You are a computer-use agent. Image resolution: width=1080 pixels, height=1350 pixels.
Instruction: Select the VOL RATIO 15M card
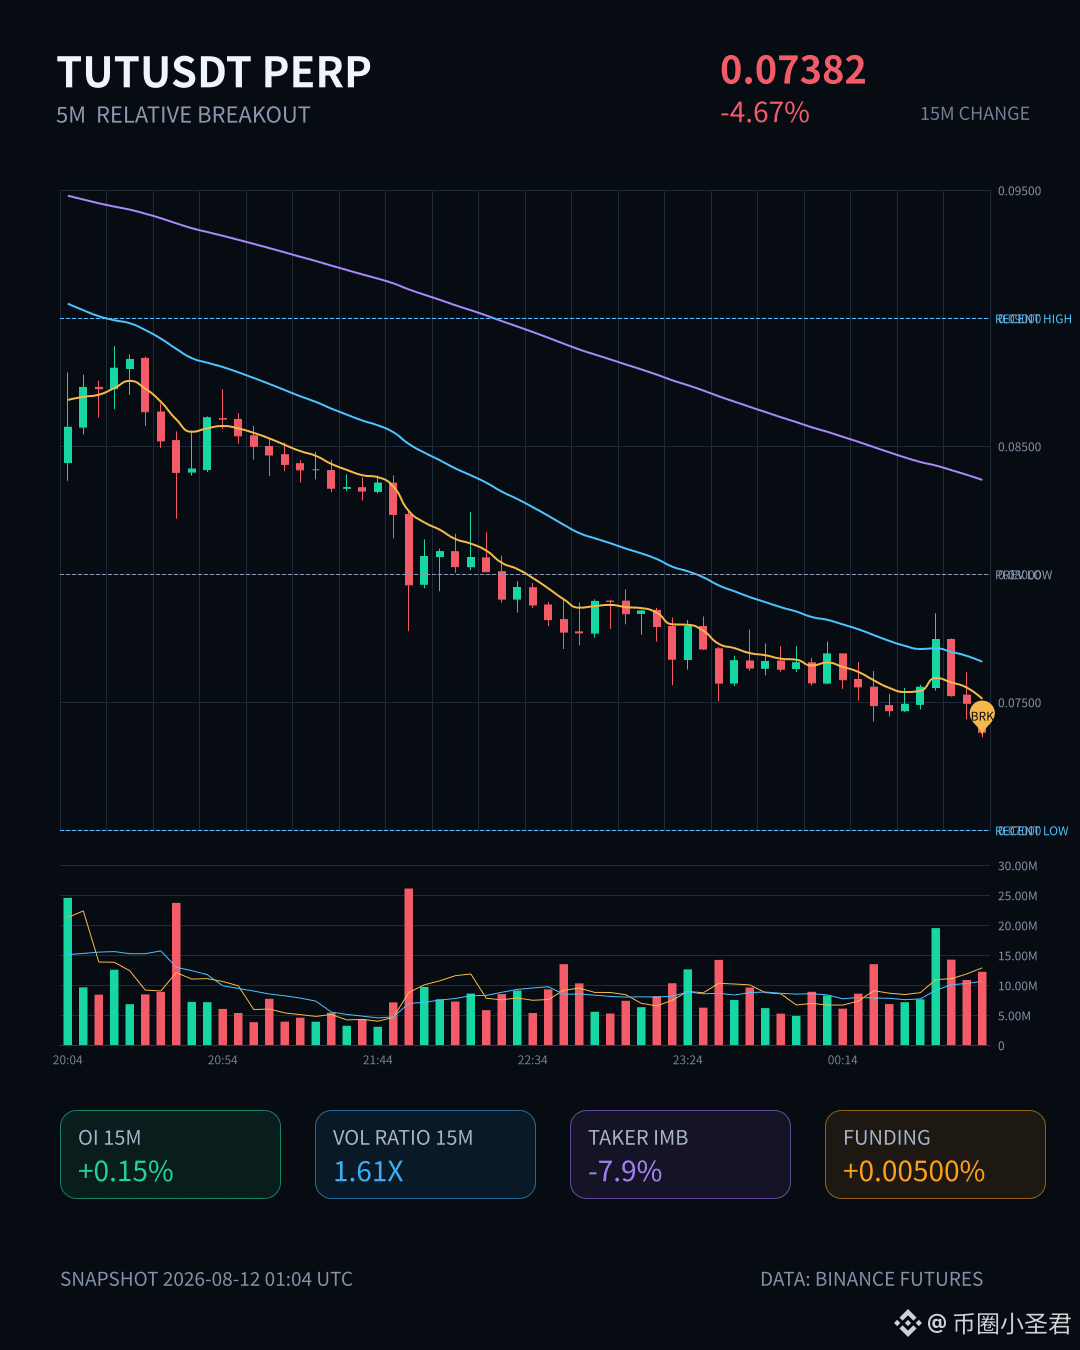[x=425, y=1154]
